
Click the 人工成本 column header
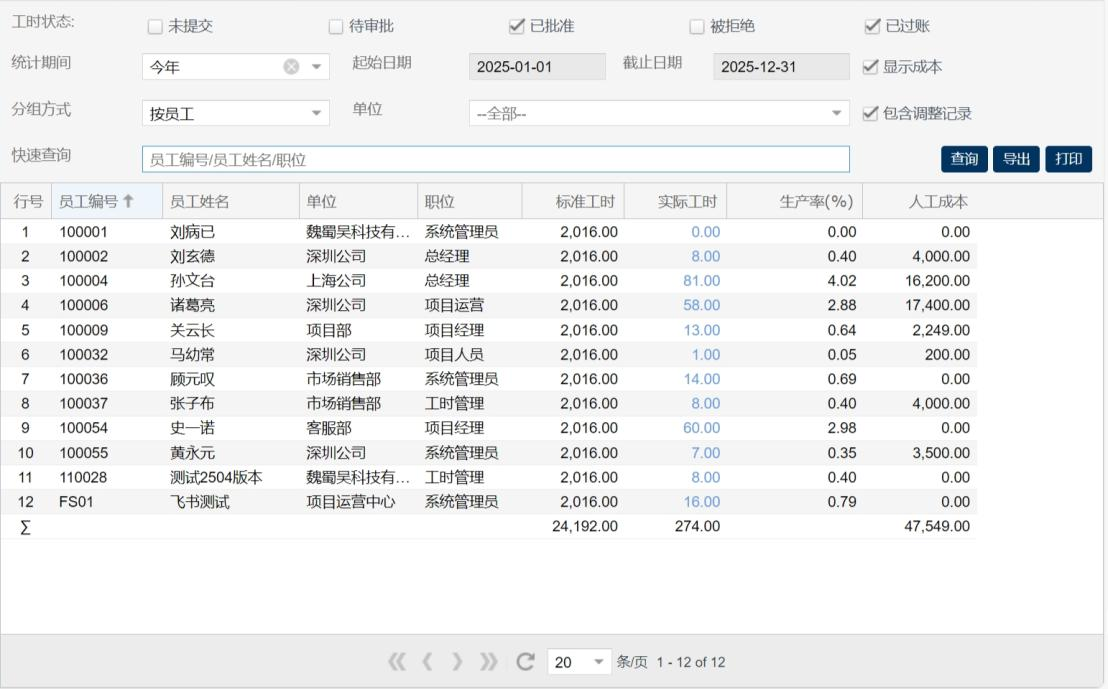[937, 202]
